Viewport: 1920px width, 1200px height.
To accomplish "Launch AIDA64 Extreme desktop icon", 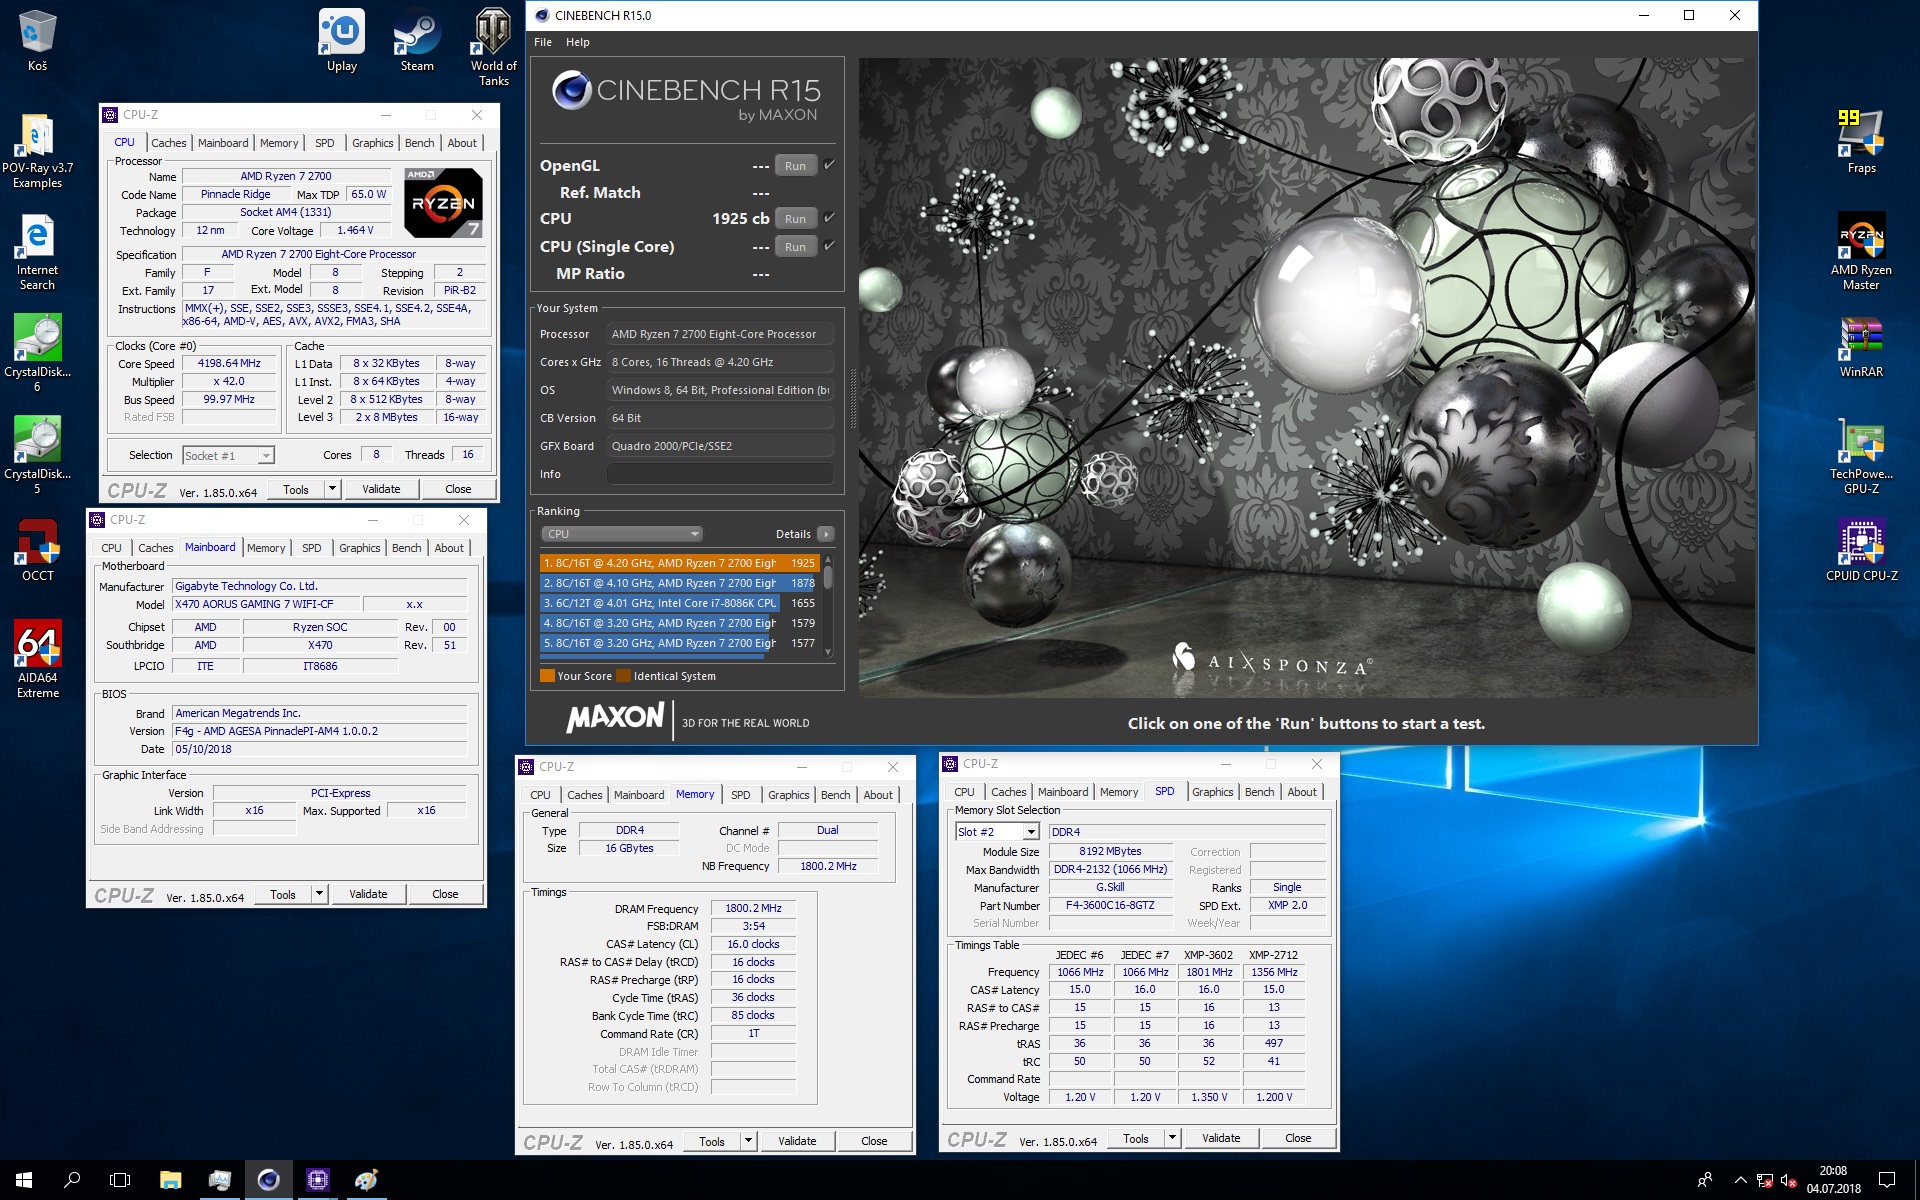I will 37,659.
